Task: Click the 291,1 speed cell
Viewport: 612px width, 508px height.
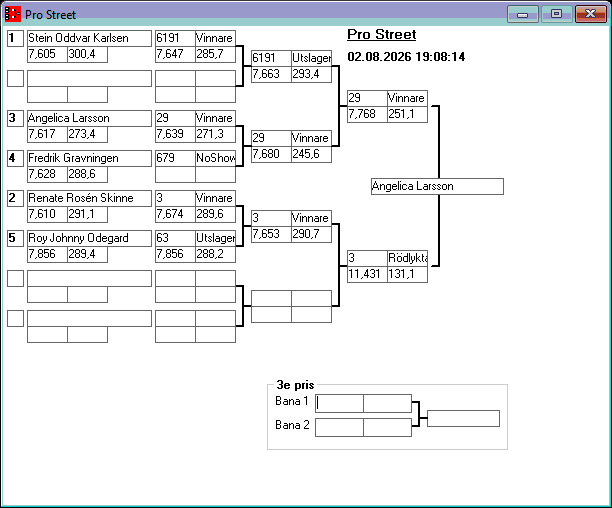Action: click(87, 214)
